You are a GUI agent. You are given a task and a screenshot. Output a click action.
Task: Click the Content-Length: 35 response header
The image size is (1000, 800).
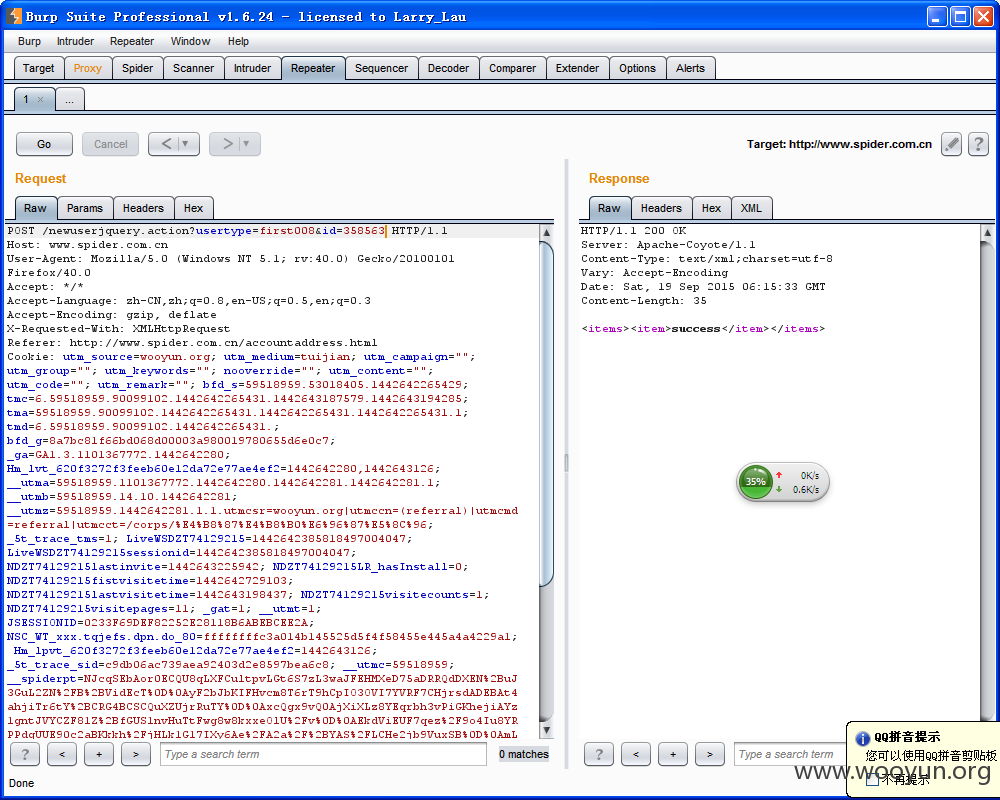click(643, 301)
